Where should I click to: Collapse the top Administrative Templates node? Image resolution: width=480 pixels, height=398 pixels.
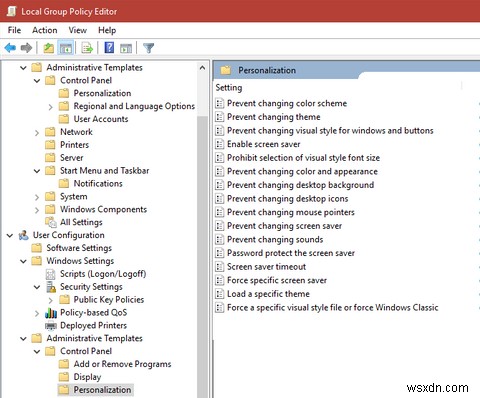pyautogui.click(x=23, y=68)
